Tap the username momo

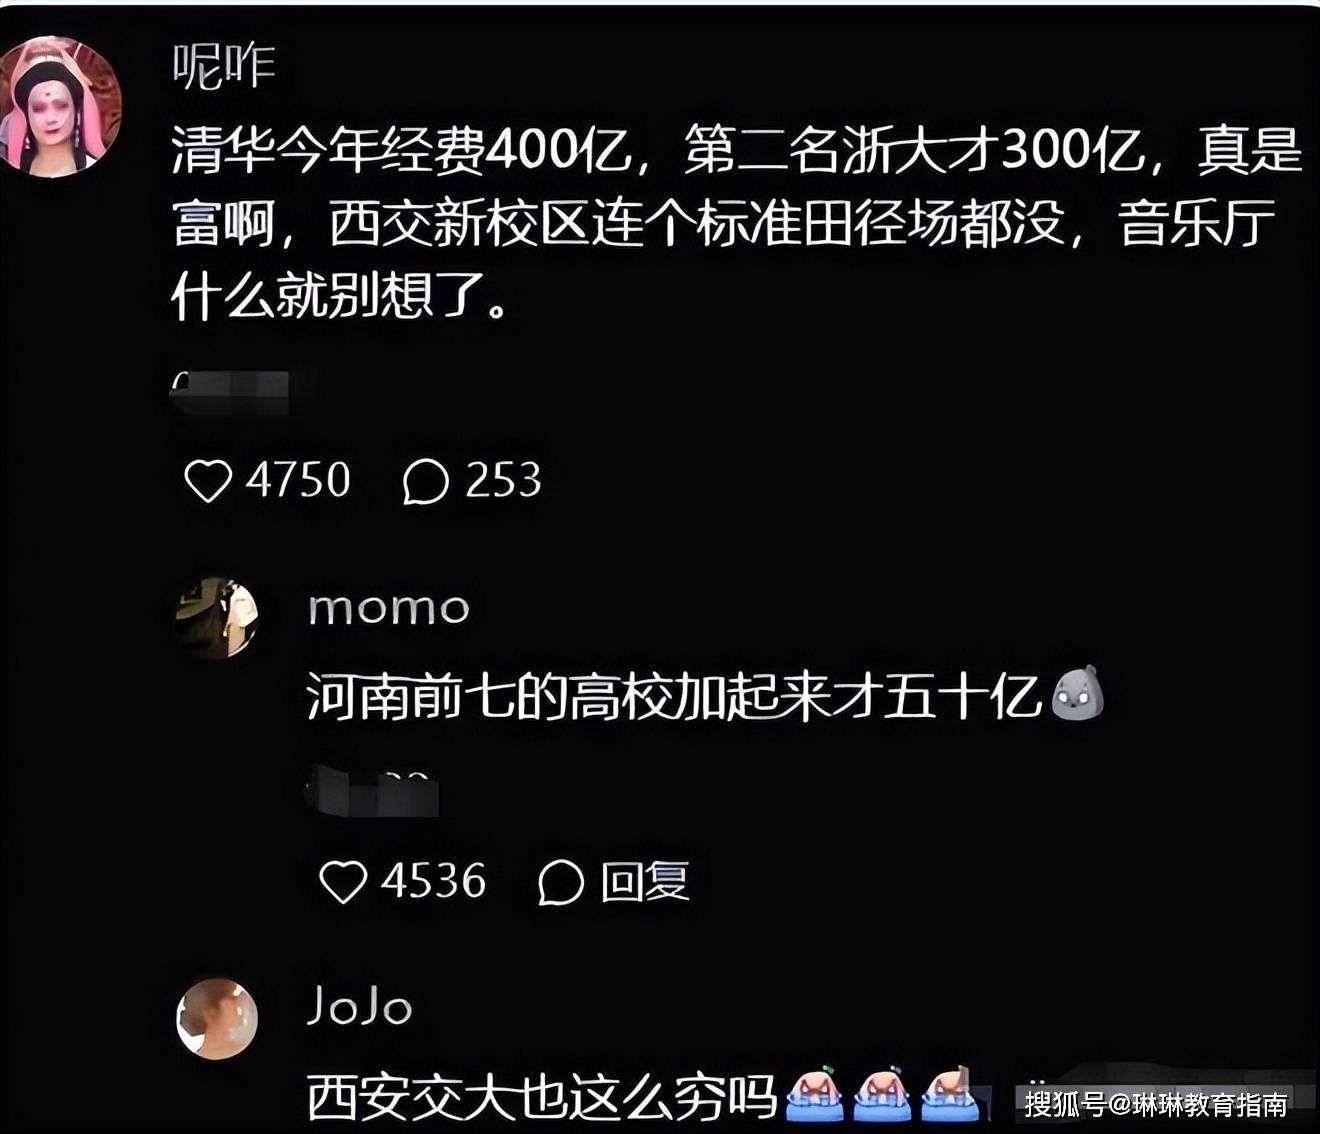pos(389,608)
